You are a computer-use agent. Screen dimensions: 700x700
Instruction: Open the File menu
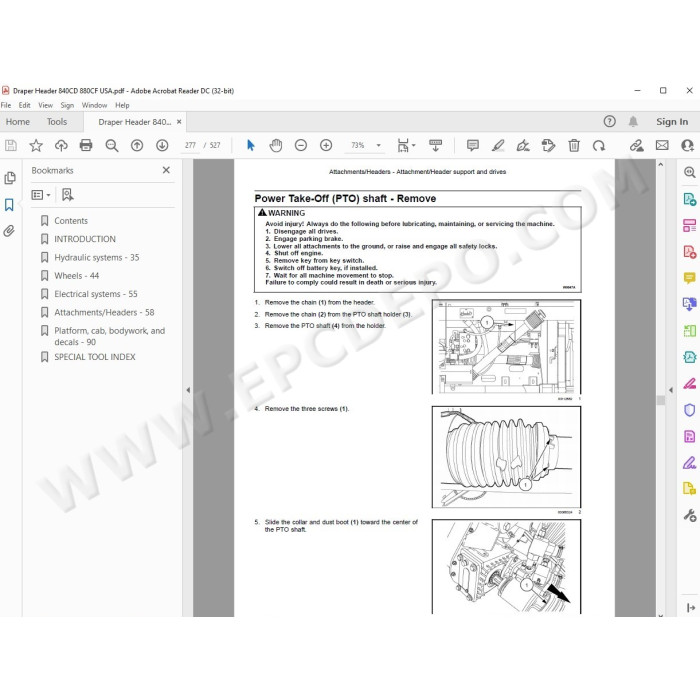[x=6, y=105]
